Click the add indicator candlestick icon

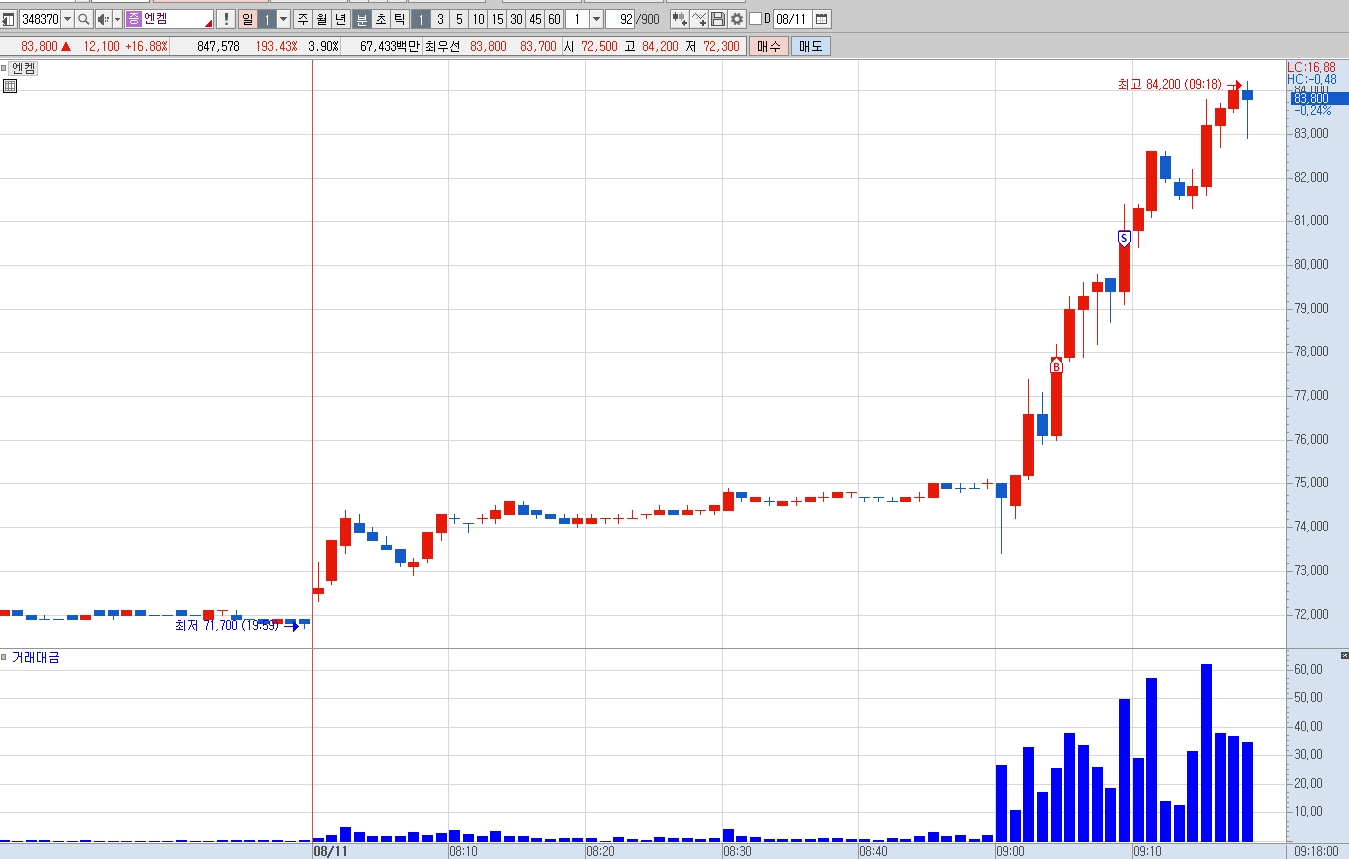click(x=679, y=19)
